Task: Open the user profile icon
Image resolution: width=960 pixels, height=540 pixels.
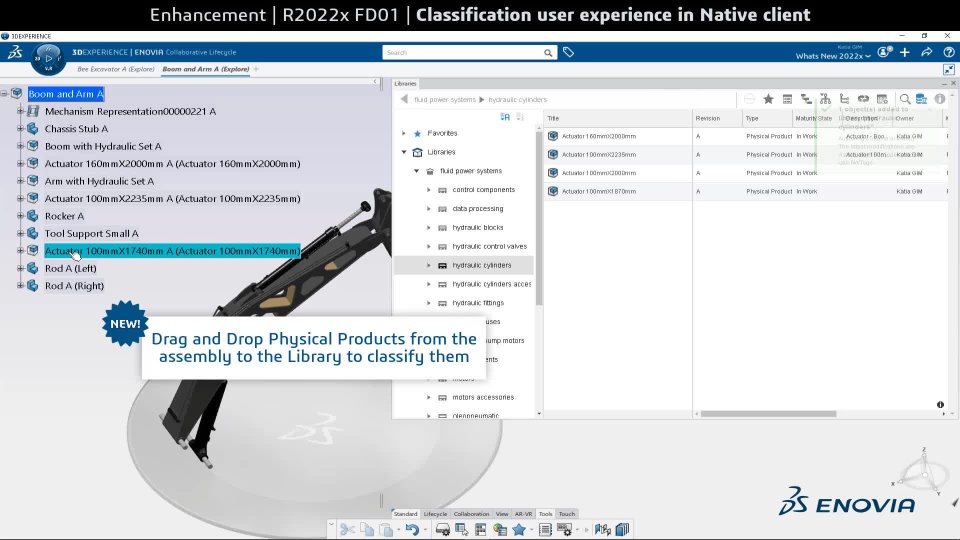Action: [x=884, y=52]
